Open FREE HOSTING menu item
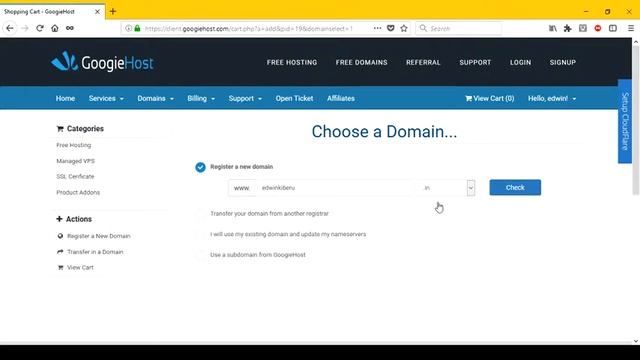This screenshot has width=640, height=360. [x=292, y=62]
